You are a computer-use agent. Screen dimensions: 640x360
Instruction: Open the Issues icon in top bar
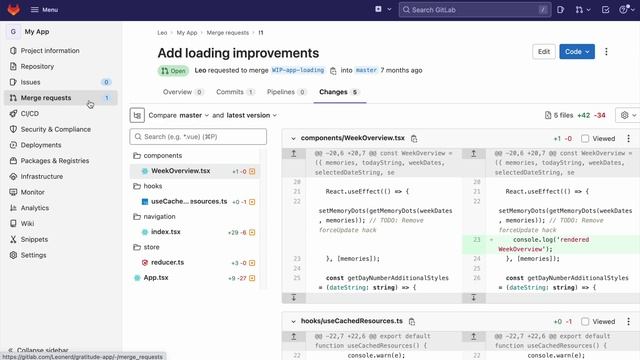pyautogui.click(x=560, y=10)
